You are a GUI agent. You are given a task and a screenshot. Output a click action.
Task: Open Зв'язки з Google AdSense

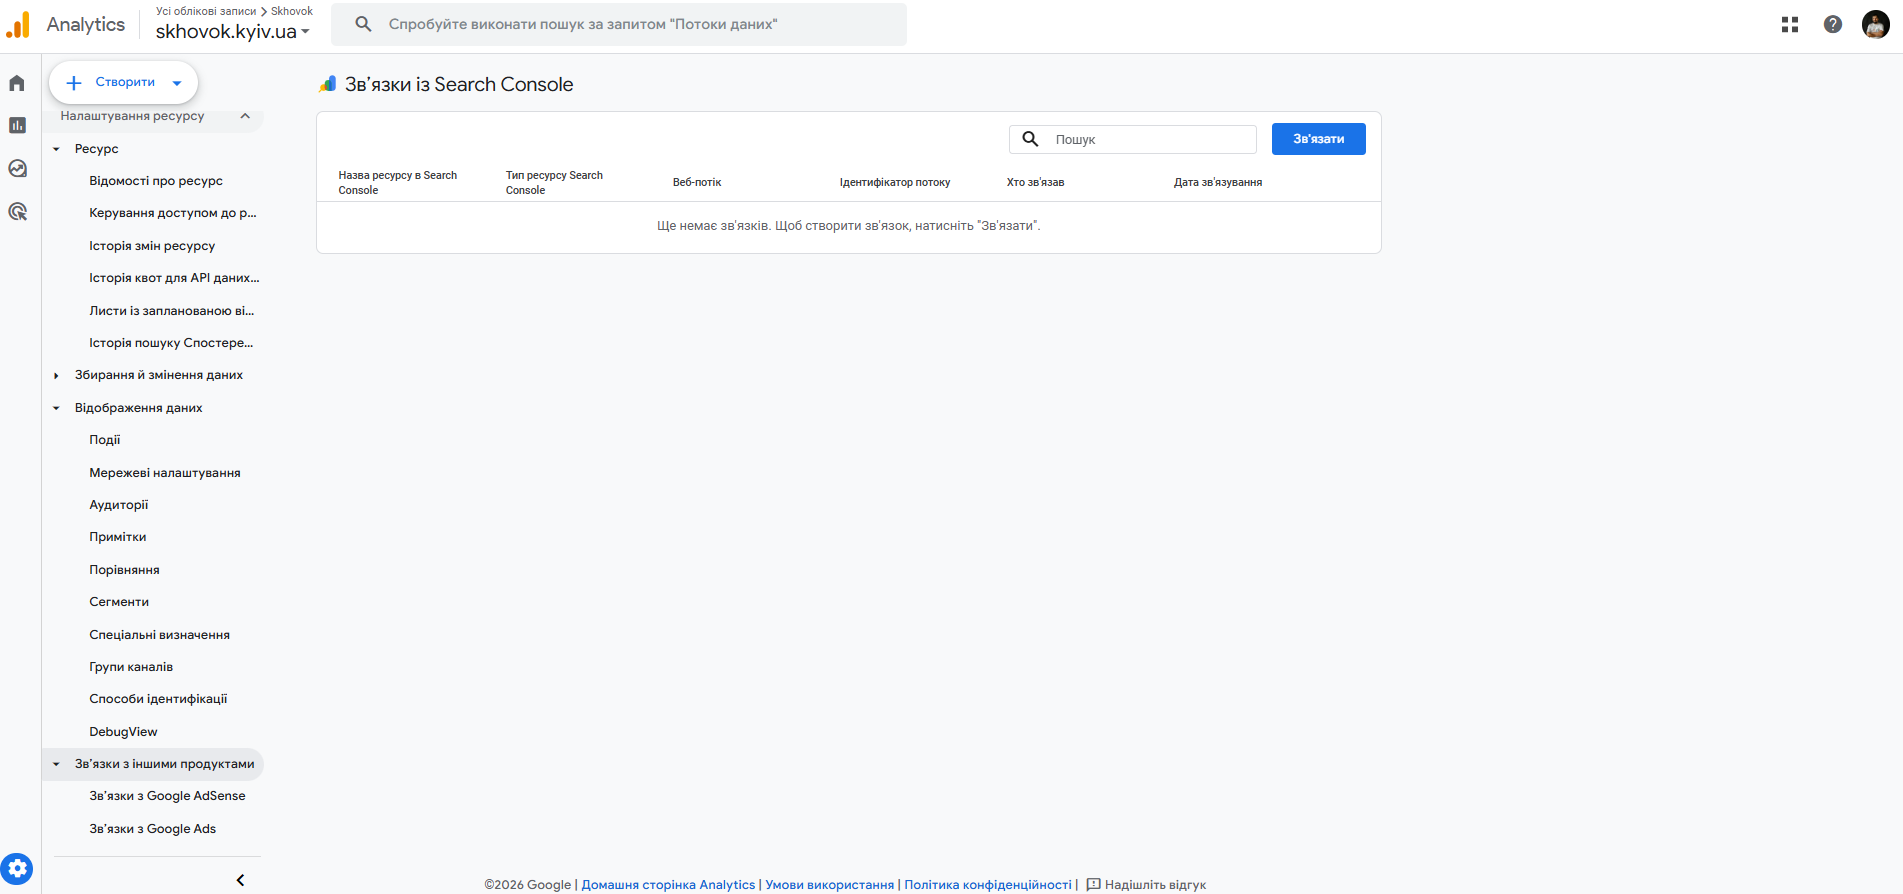pos(167,796)
